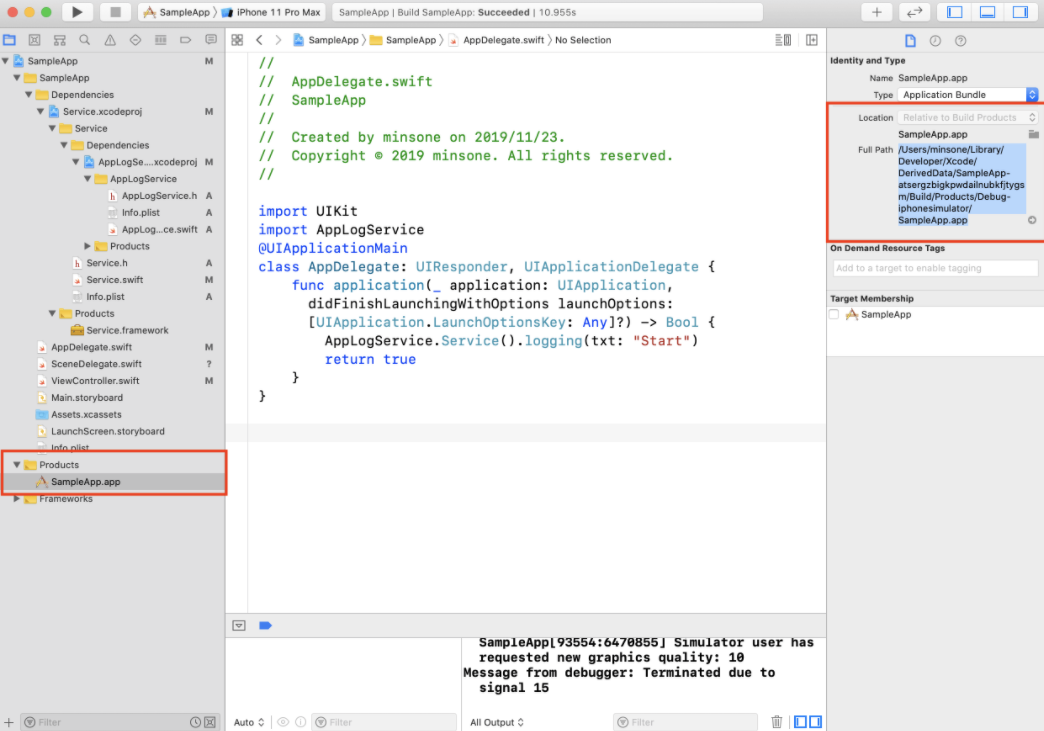This screenshot has width=1044, height=731.
Task: Expand the Products folder under AppLogService
Action: 87,246
